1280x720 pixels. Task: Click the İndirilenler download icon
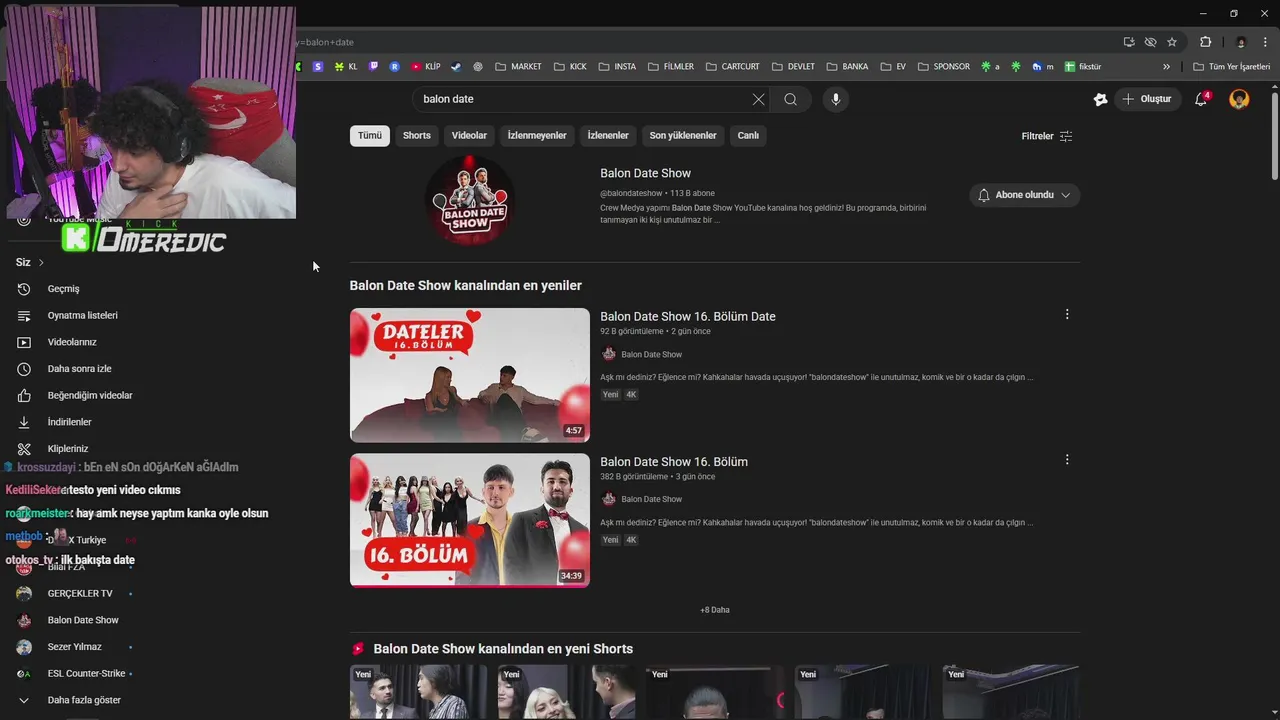point(24,422)
